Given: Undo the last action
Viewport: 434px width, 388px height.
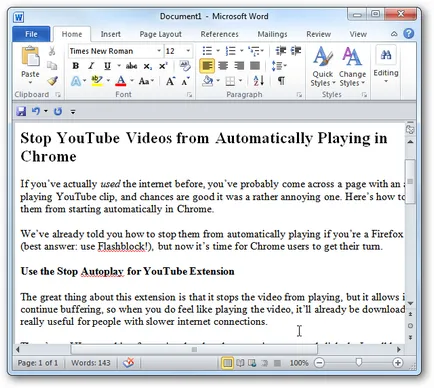Looking at the screenshot, I should coord(36,111).
